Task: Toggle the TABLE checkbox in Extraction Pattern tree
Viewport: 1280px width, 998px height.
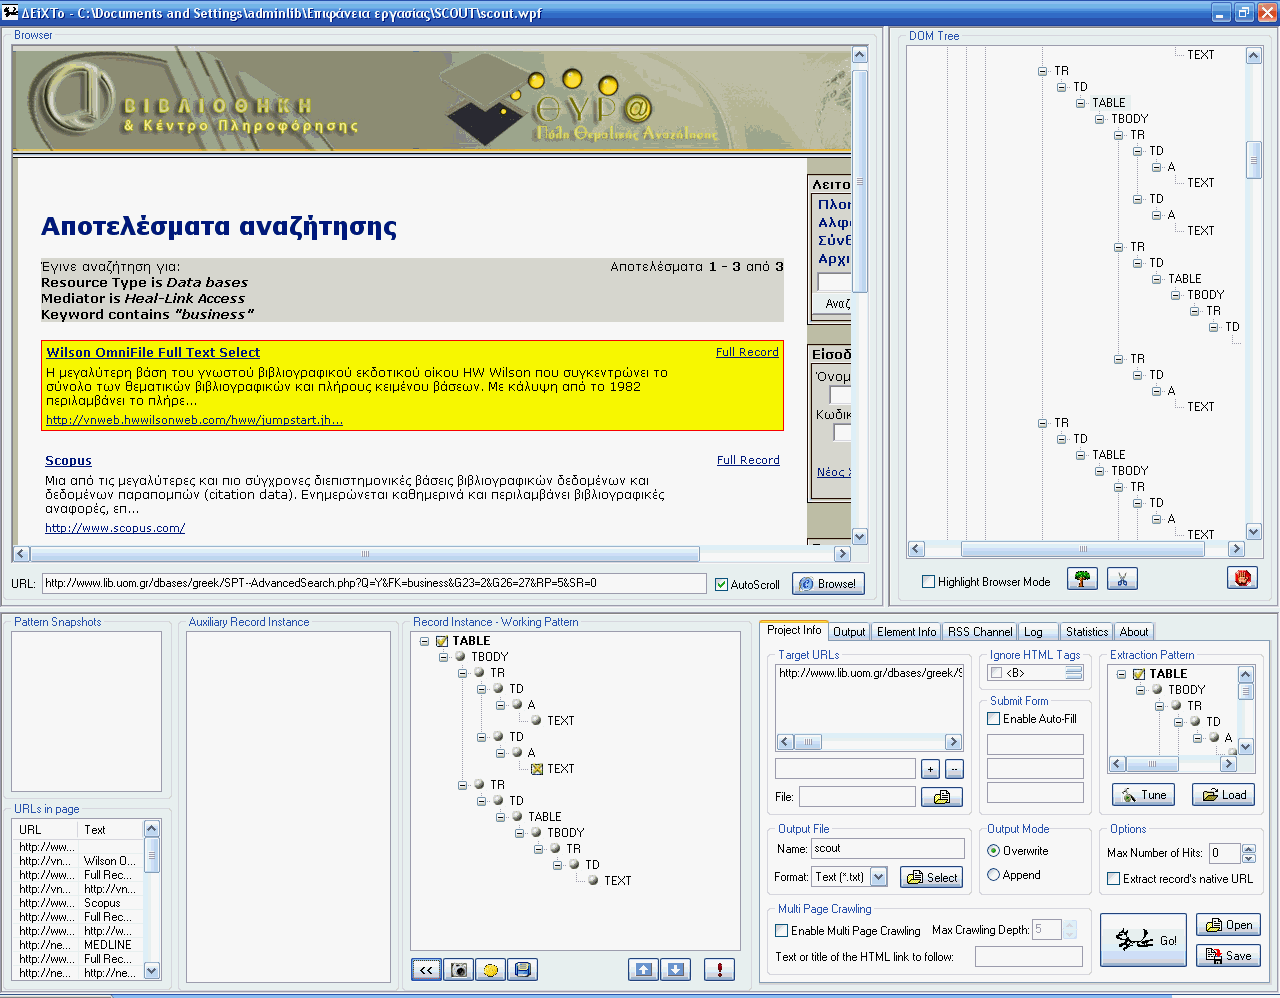Action: point(1138,674)
